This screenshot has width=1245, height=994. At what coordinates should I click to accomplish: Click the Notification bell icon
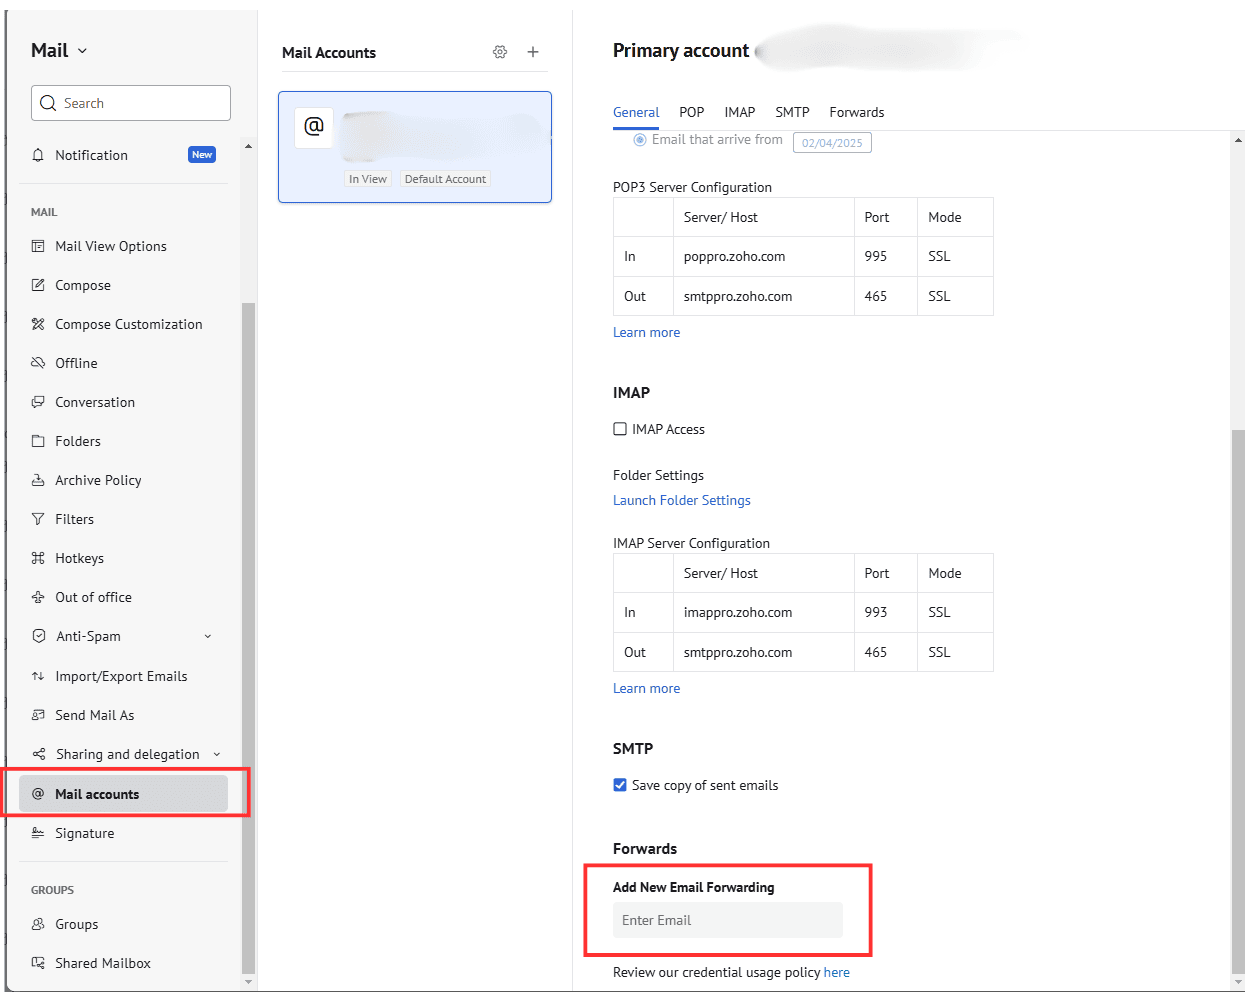tap(38, 155)
